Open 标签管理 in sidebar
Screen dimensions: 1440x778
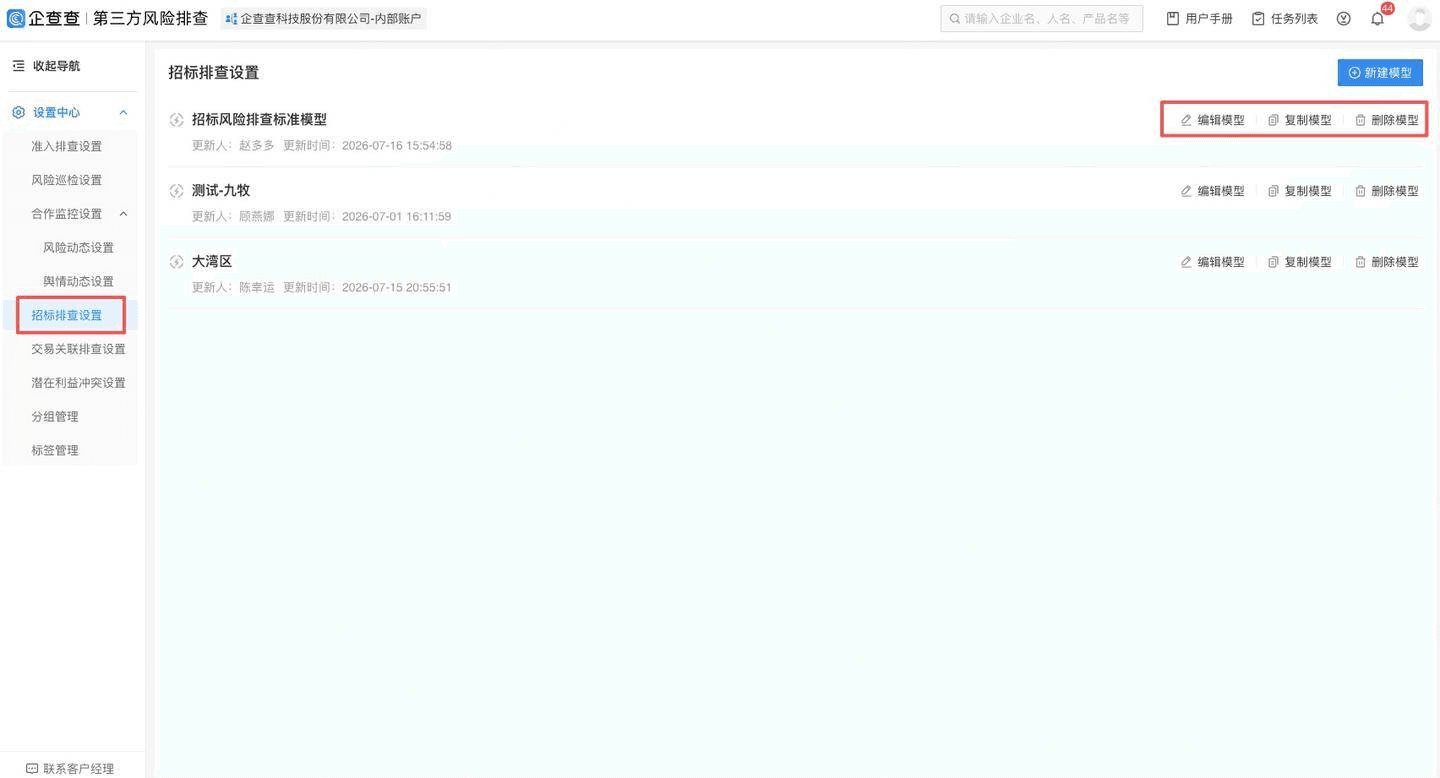point(55,451)
